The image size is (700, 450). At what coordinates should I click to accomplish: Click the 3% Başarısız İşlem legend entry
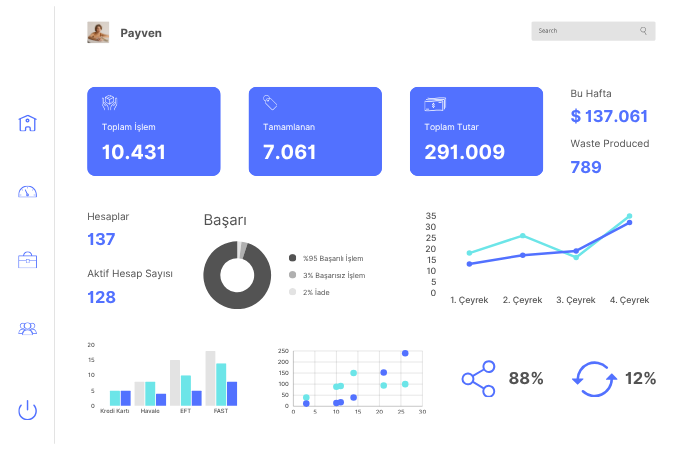pyautogui.click(x=334, y=275)
